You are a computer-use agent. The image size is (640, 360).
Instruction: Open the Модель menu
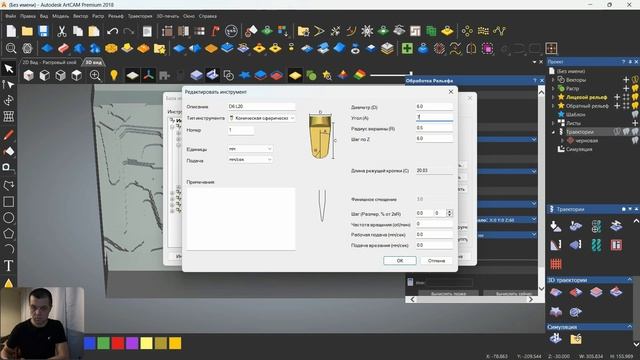60,16
